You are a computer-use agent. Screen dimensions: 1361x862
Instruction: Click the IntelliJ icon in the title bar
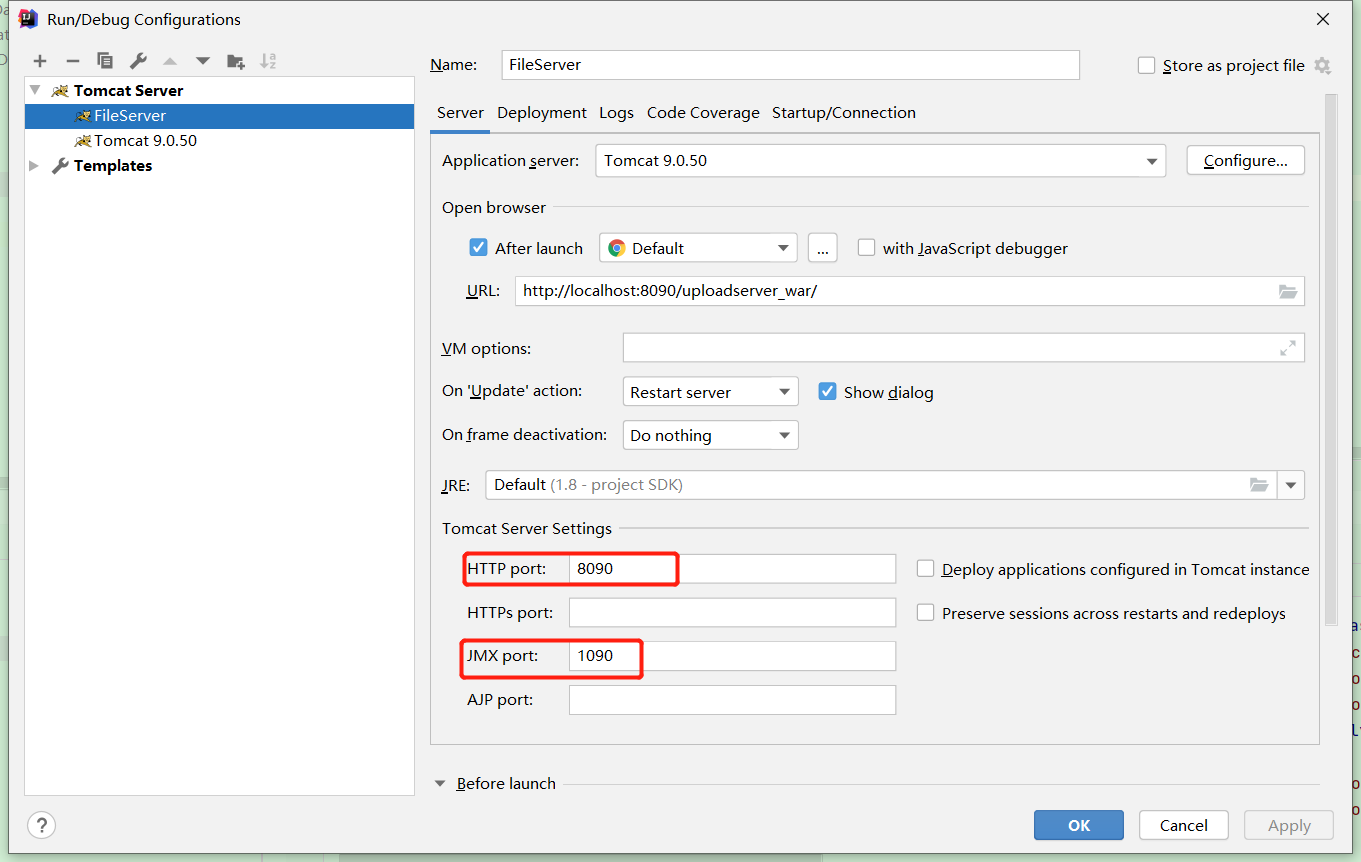pyautogui.click(x=28, y=19)
